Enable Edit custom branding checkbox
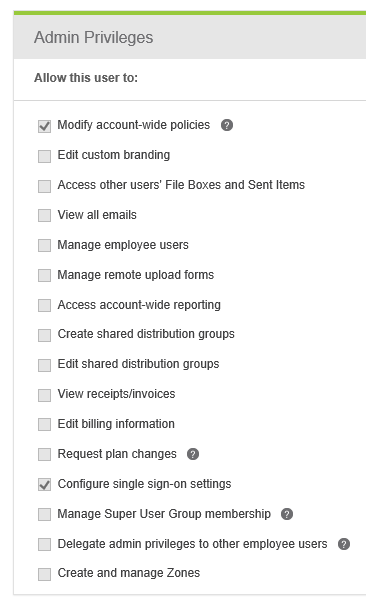Screen dimensions: 366x604 pos(44,156)
